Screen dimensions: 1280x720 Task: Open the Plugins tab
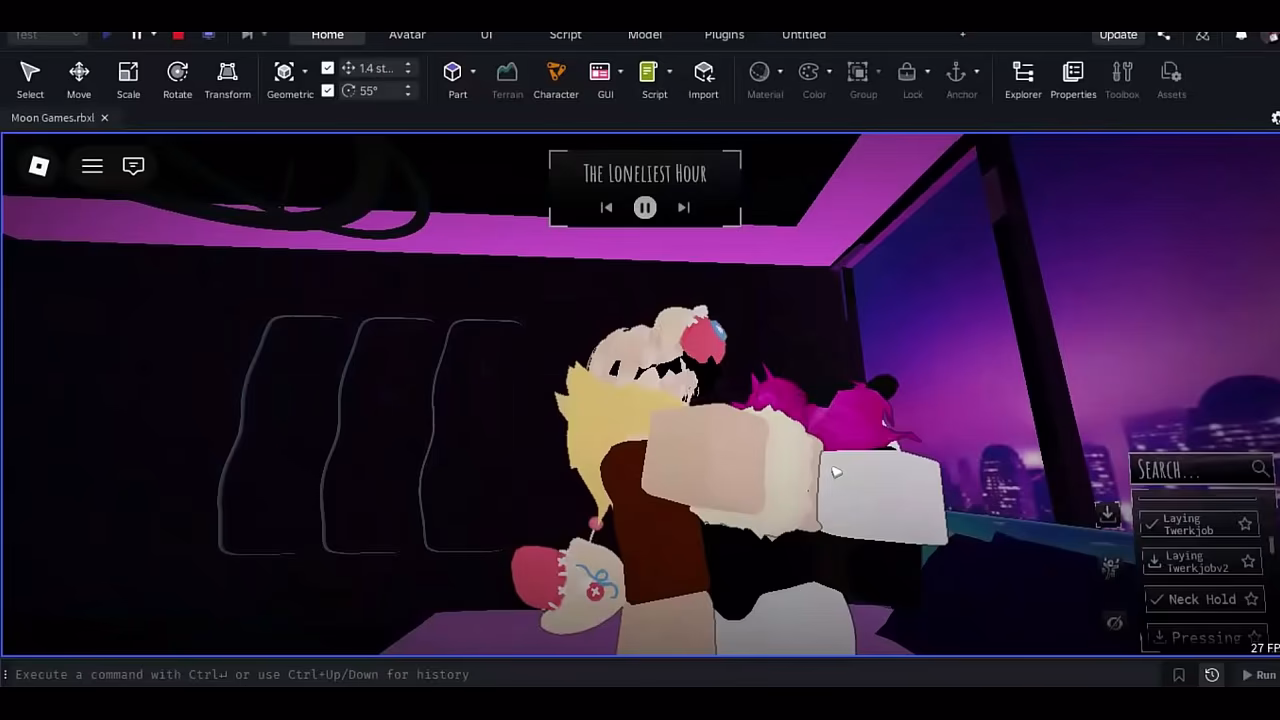click(x=724, y=34)
